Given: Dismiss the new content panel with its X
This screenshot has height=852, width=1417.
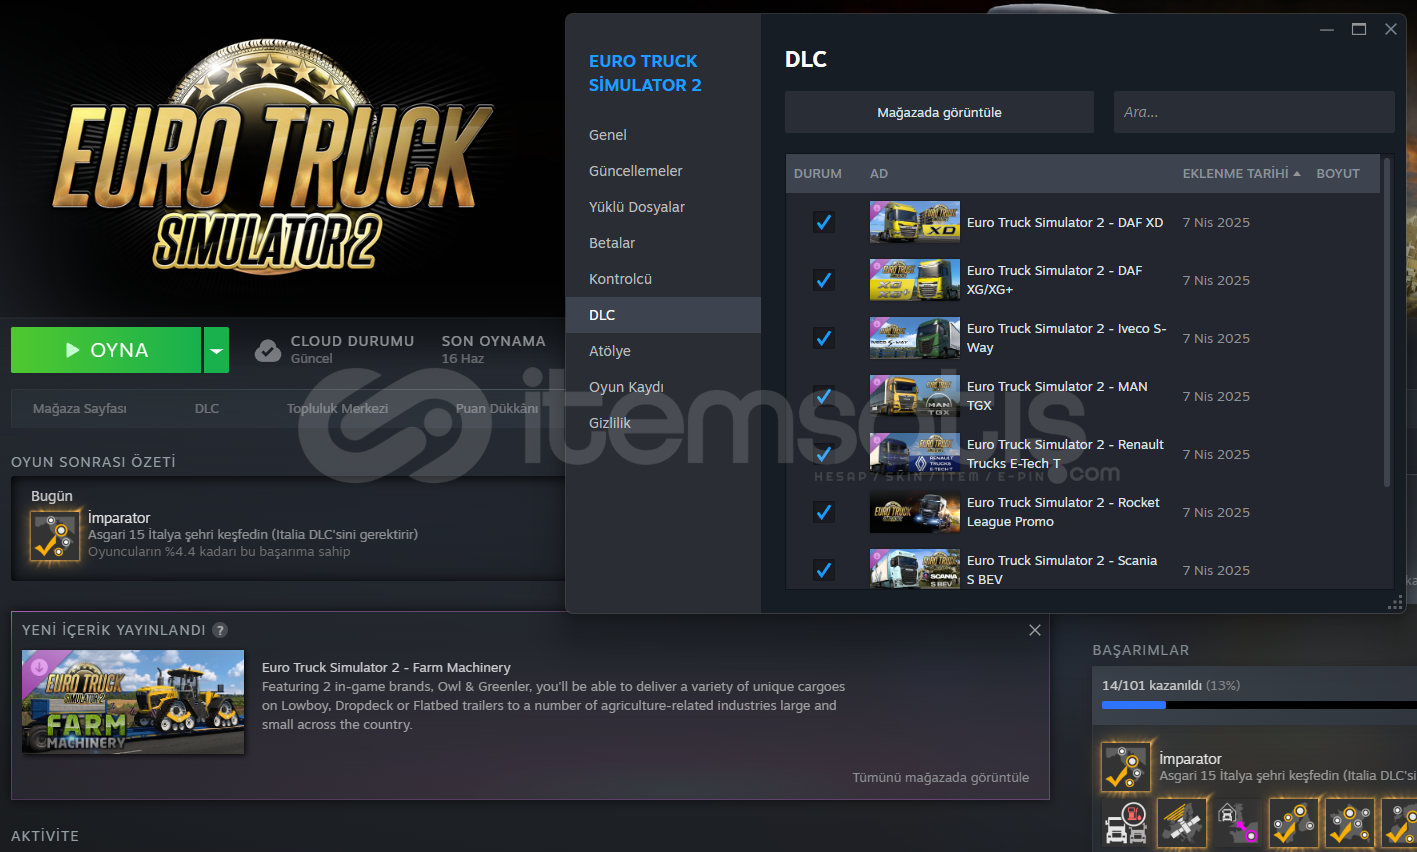Looking at the screenshot, I should click(x=1035, y=630).
